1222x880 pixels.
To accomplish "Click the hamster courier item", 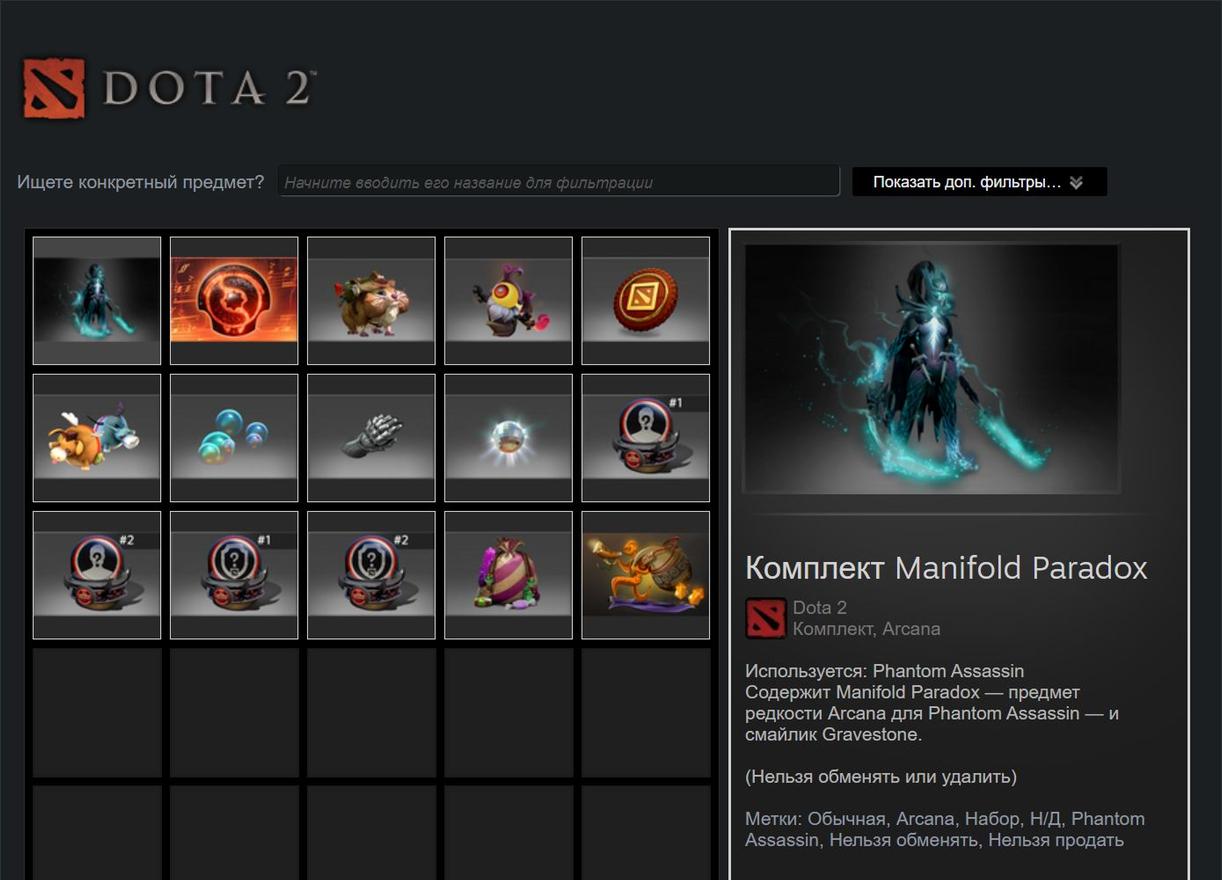I will [x=371, y=300].
